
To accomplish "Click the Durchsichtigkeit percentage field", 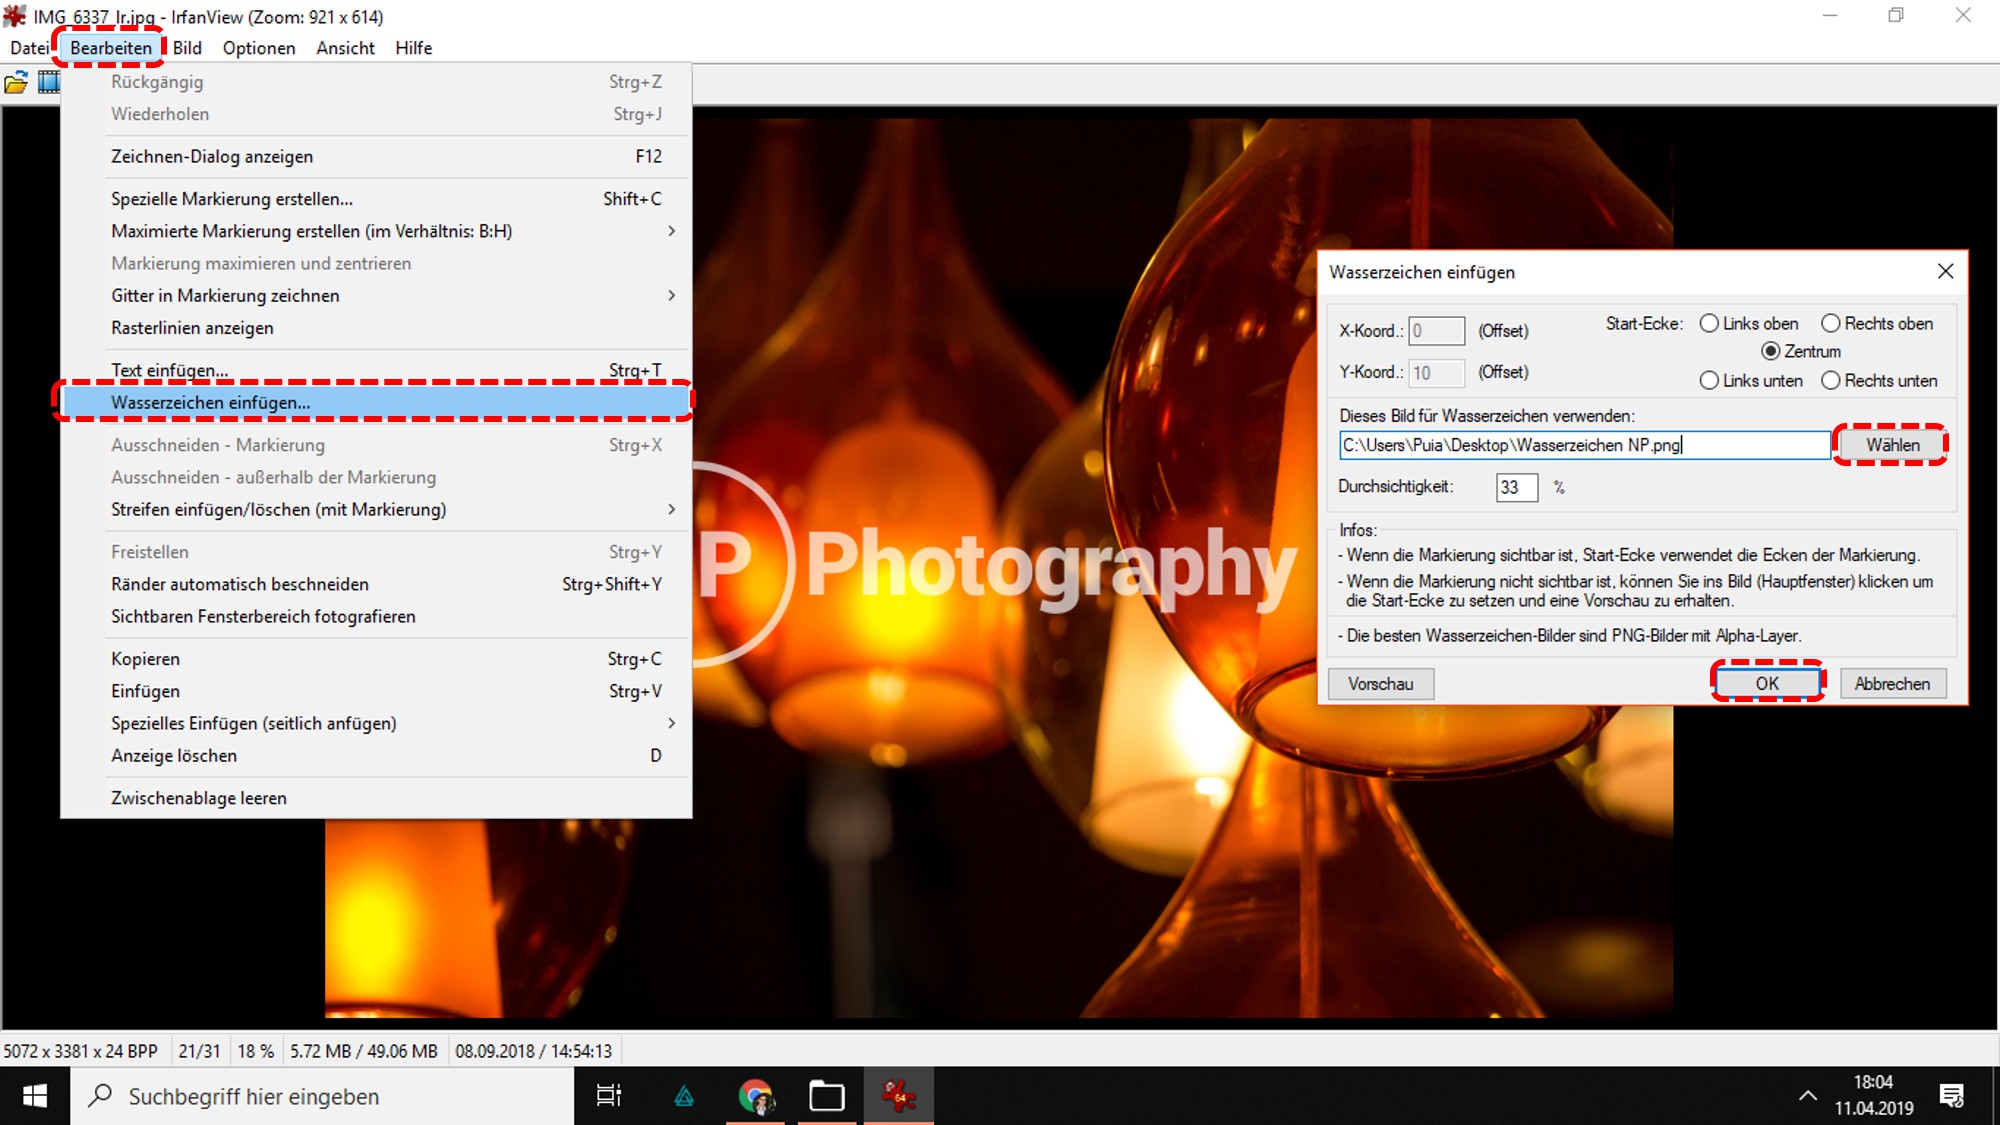I will point(1515,488).
